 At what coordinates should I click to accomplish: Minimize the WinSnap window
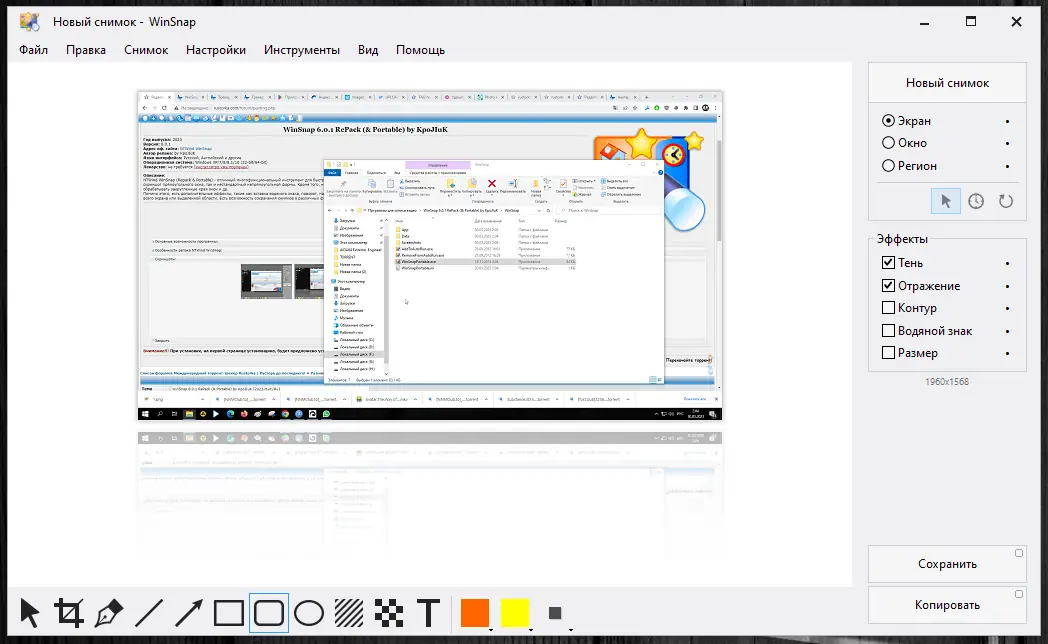[x=924, y=22]
